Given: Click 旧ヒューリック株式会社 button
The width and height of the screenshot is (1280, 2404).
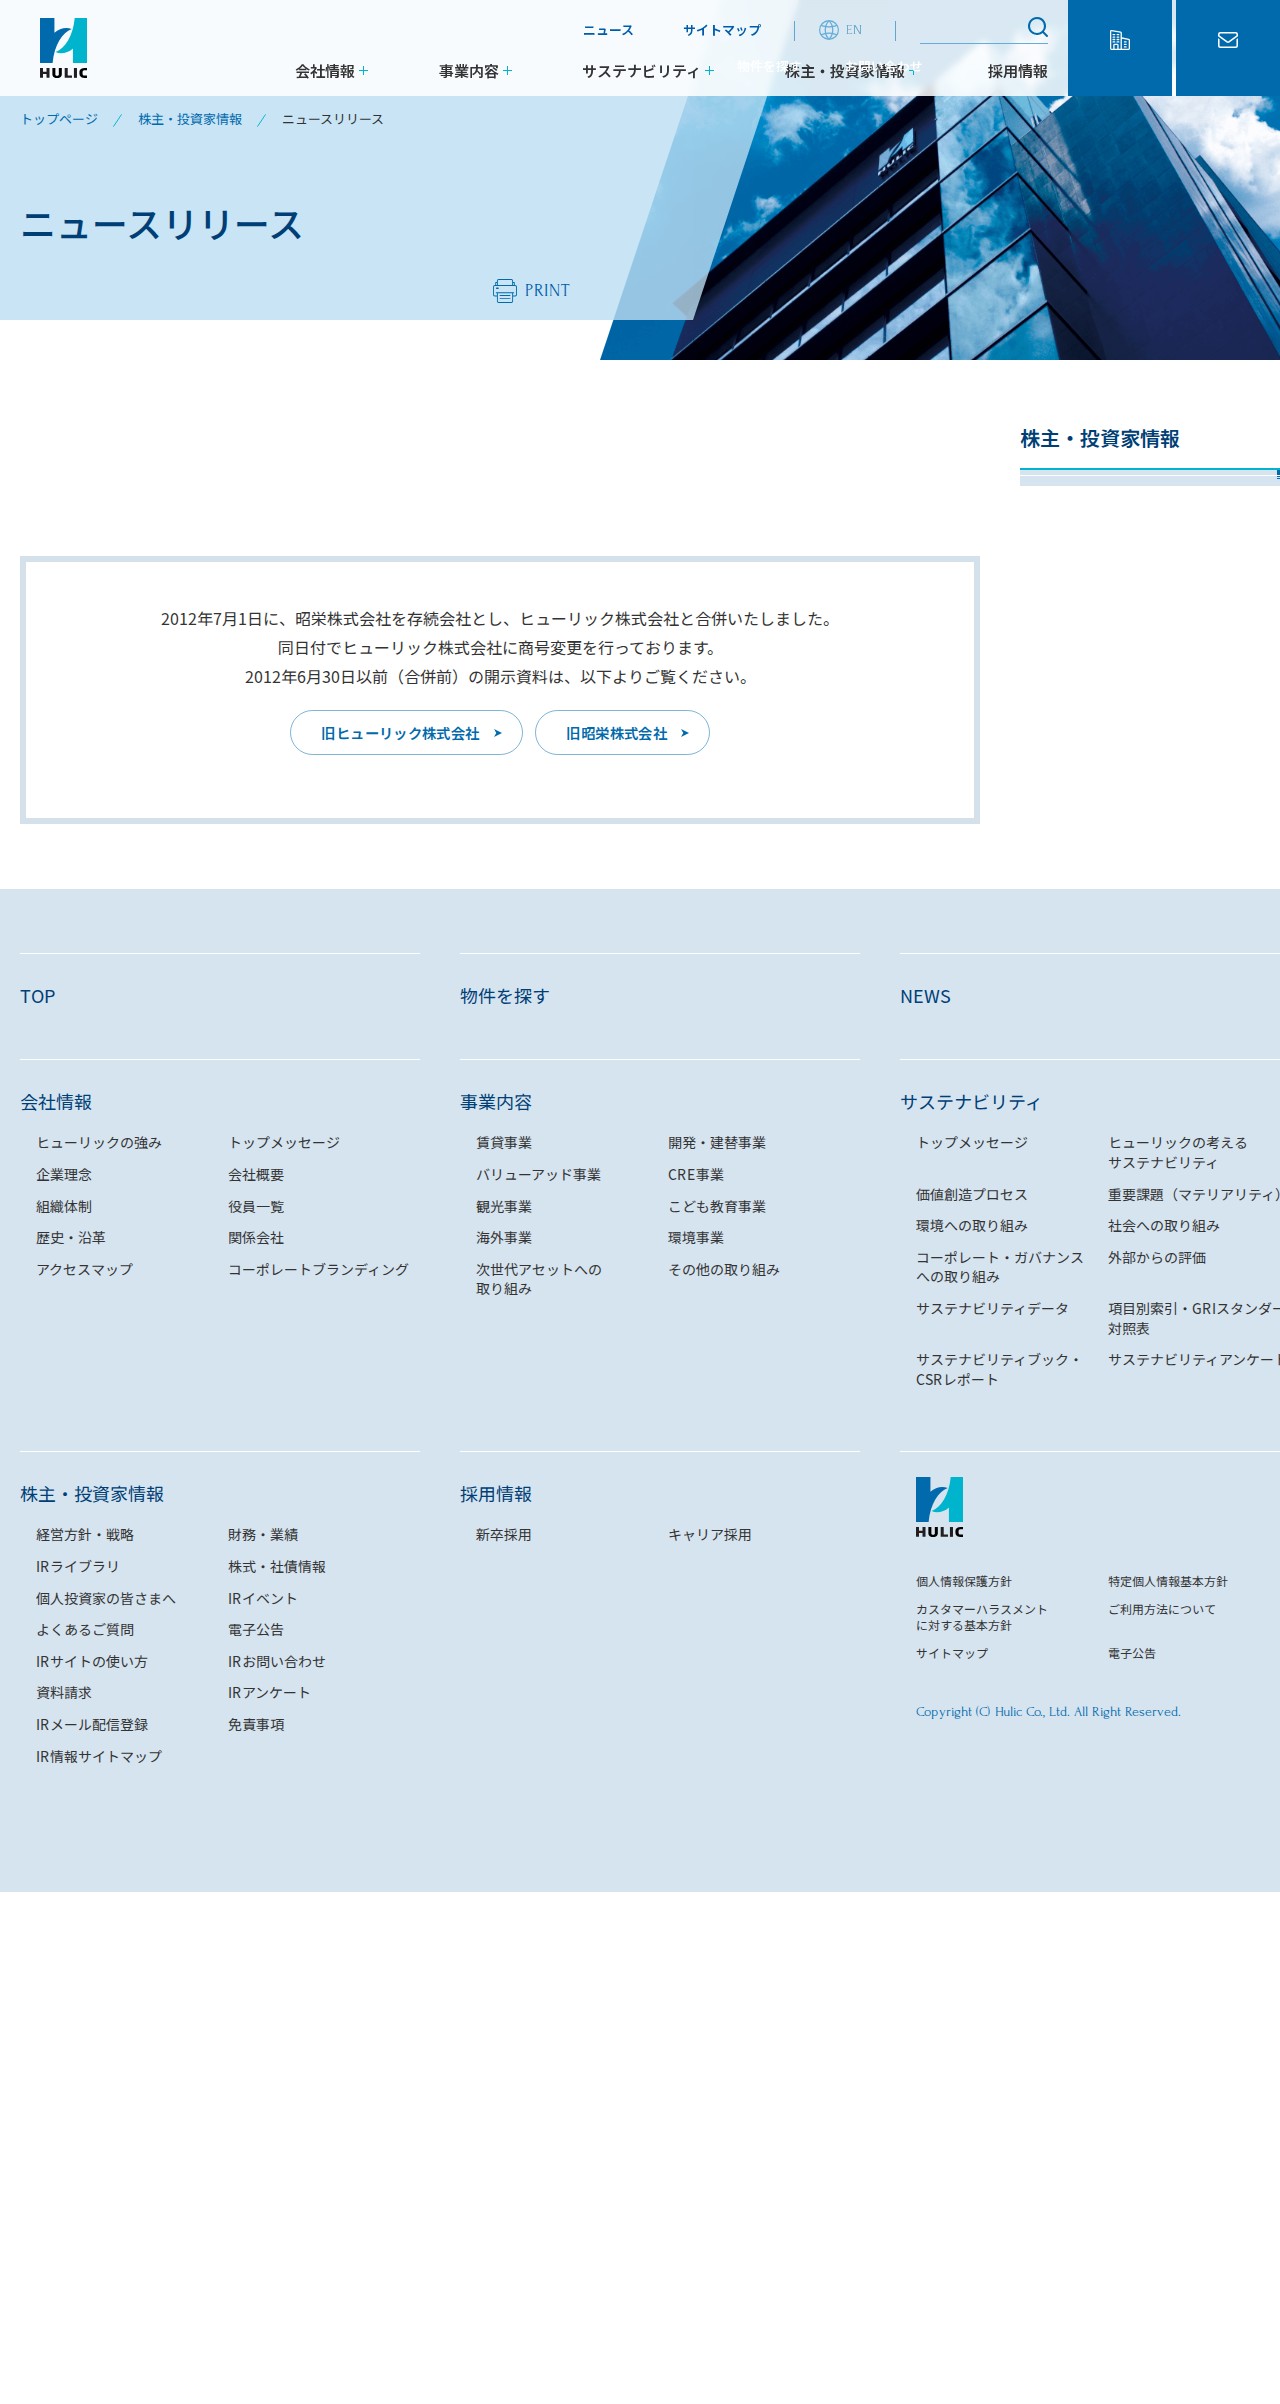Looking at the screenshot, I should (406, 733).
